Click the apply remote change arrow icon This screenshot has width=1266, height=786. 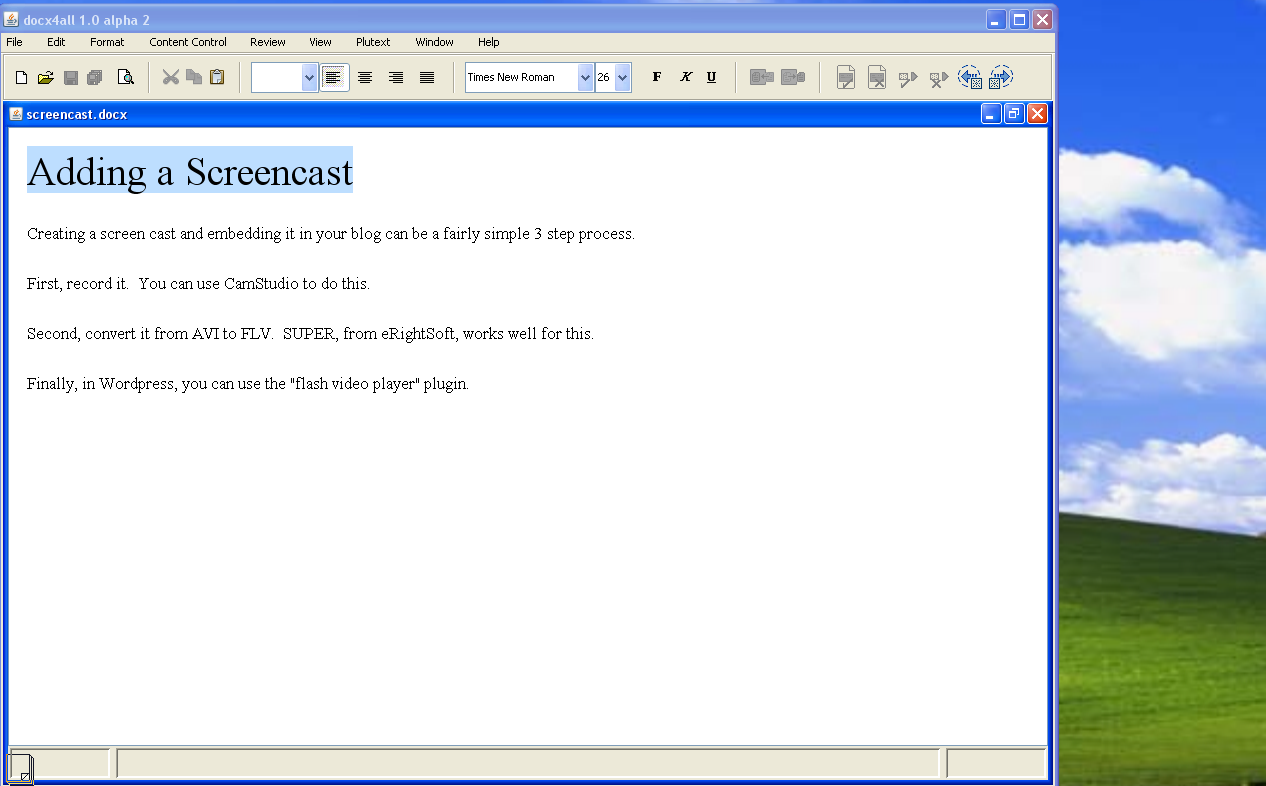(908, 78)
